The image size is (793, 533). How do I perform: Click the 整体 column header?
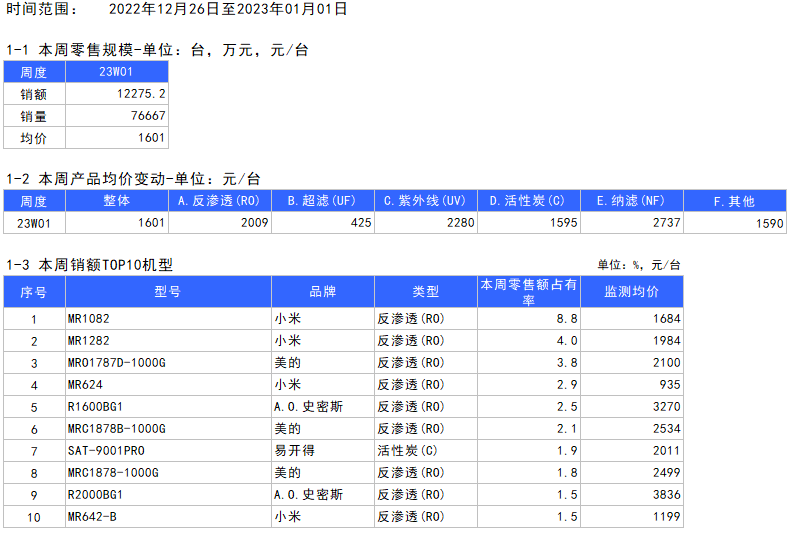coord(117,201)
